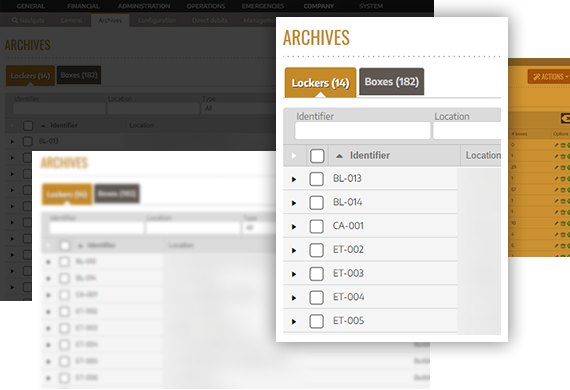Viewport: 570px width, 390px height.
Task: Tick the header select-all checkbox in the dark window
Action: tap(28, 126)
